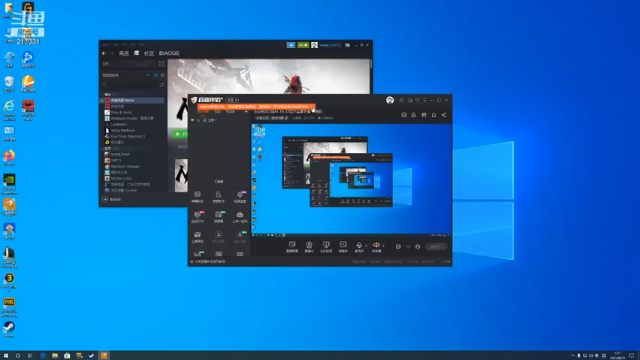Toggle the orange speaker in the streaming app
Screen dimensions: 640x360
(376, 247)
